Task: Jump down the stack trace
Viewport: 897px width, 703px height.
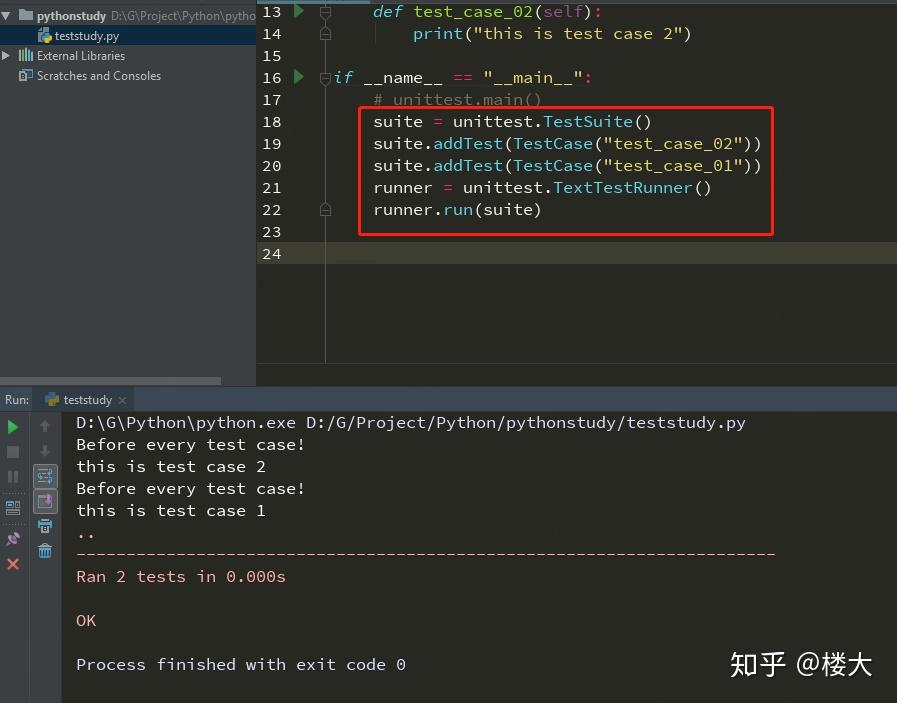Action: pos(45,452)
